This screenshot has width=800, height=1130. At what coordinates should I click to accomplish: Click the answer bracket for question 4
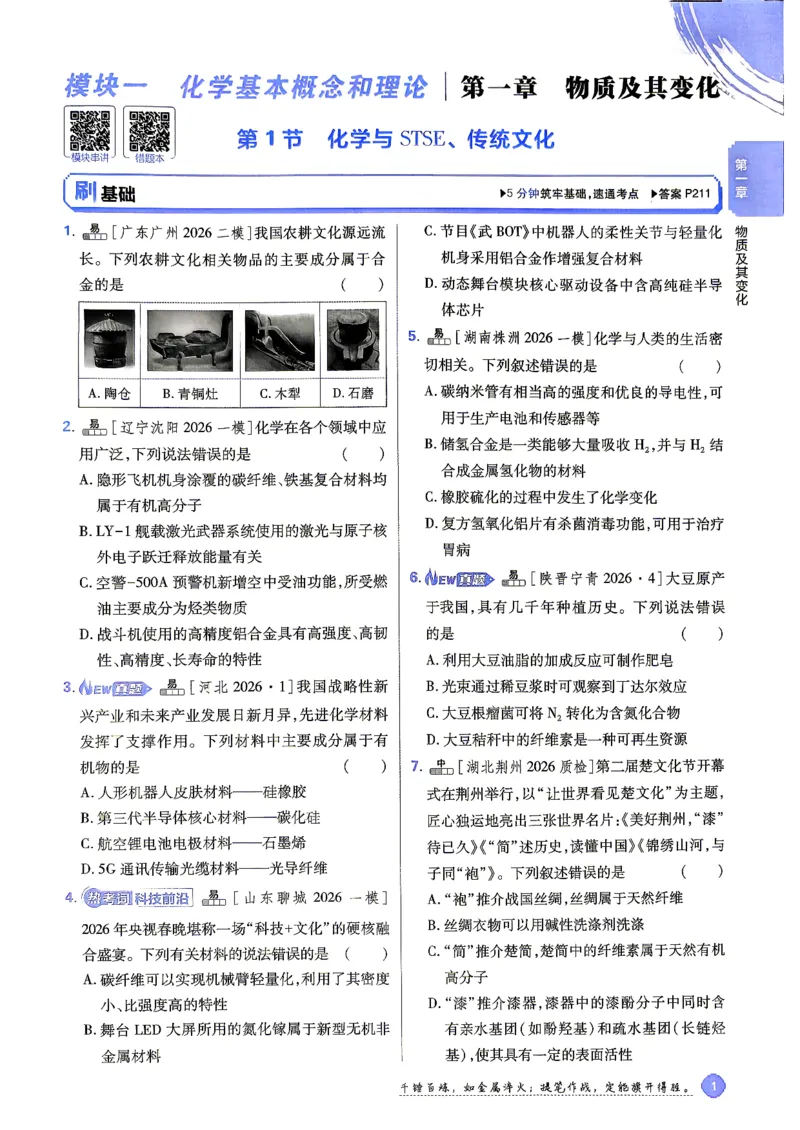click(366, 954)
